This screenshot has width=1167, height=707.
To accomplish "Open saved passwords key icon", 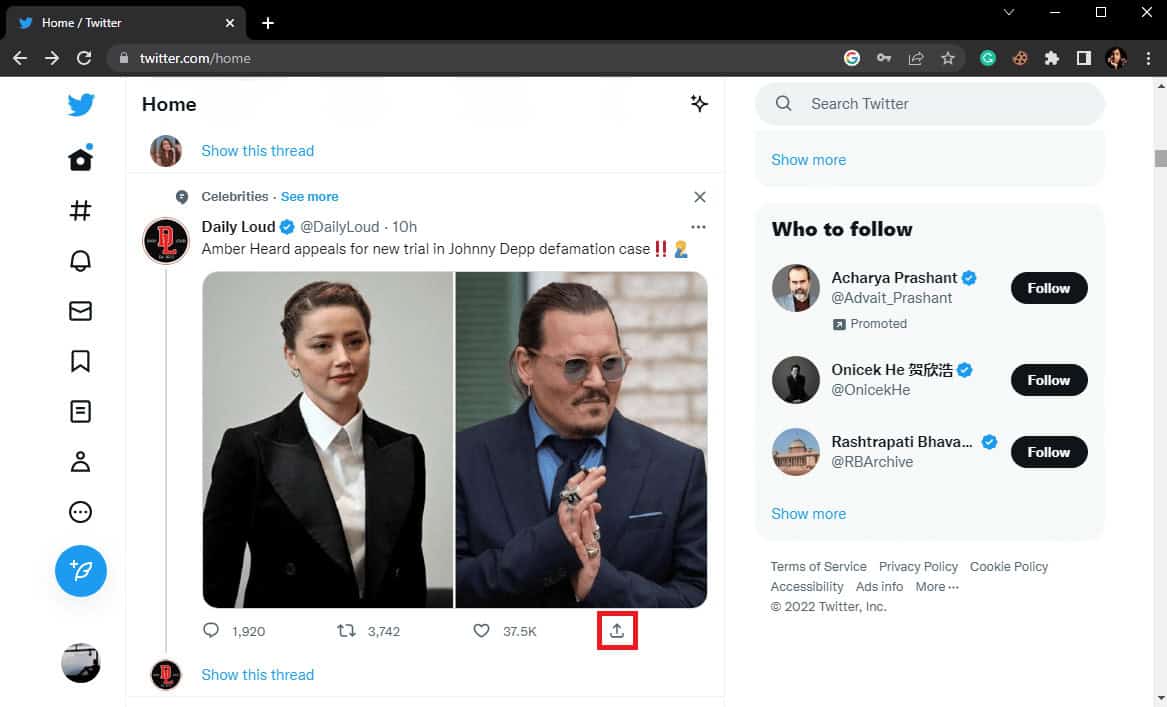I will 883,58.
